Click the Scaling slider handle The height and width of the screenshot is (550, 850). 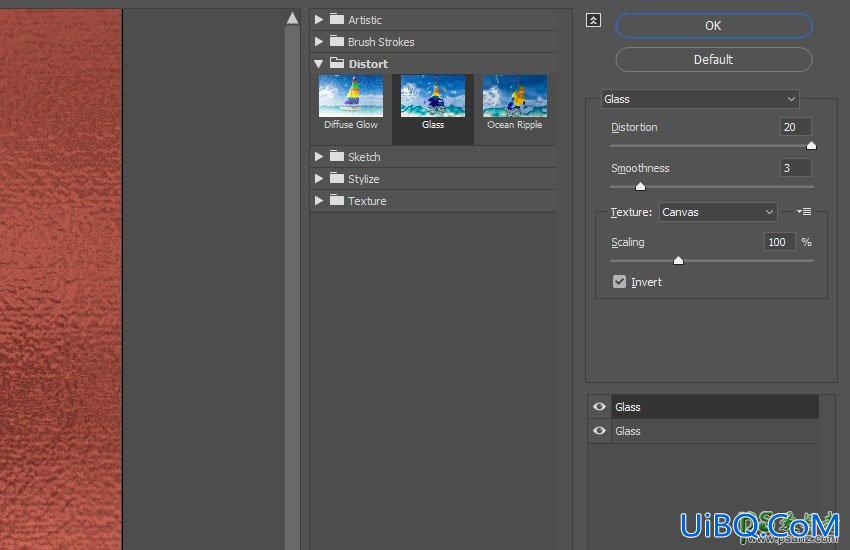pyautogui.click(x=678, y=261)
